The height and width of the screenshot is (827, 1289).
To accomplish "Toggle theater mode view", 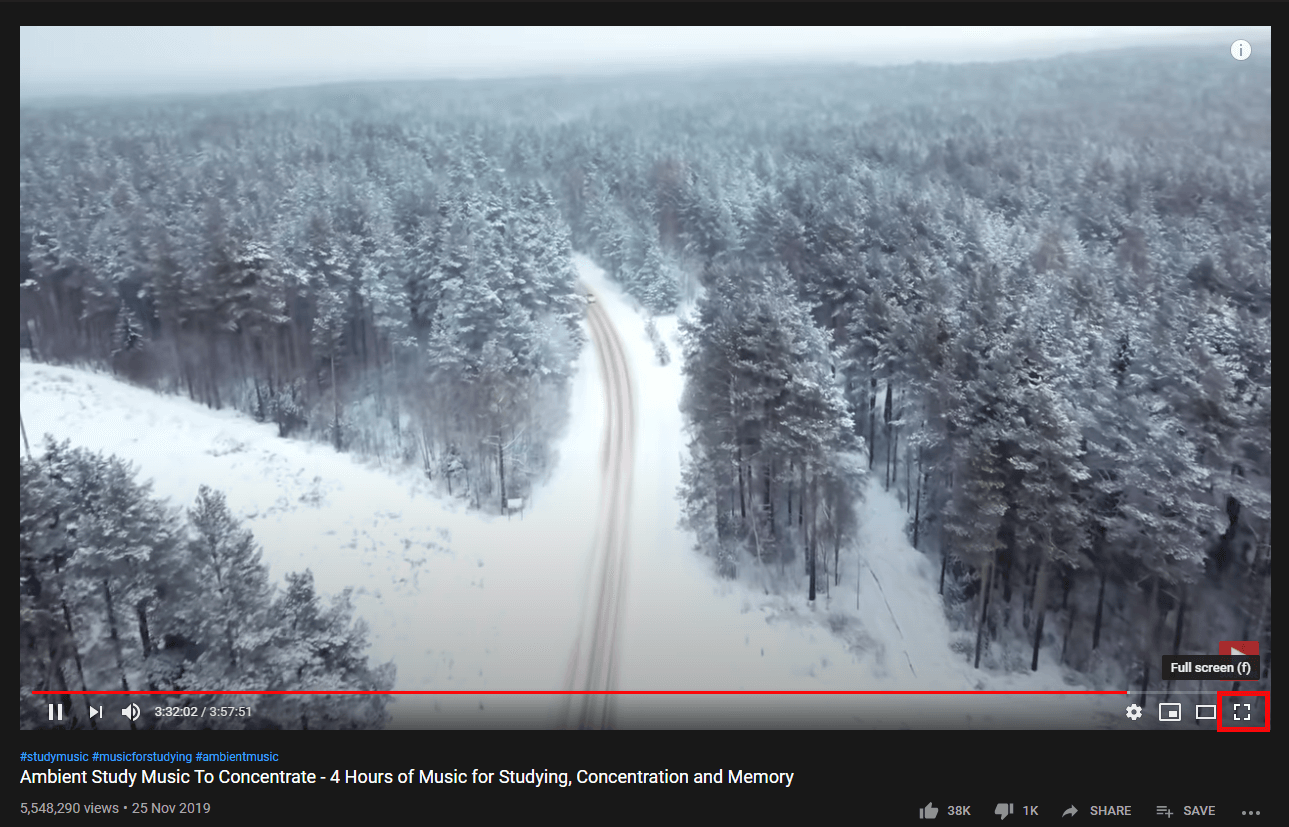I will pyautogui.click(x=1206, y=712).
